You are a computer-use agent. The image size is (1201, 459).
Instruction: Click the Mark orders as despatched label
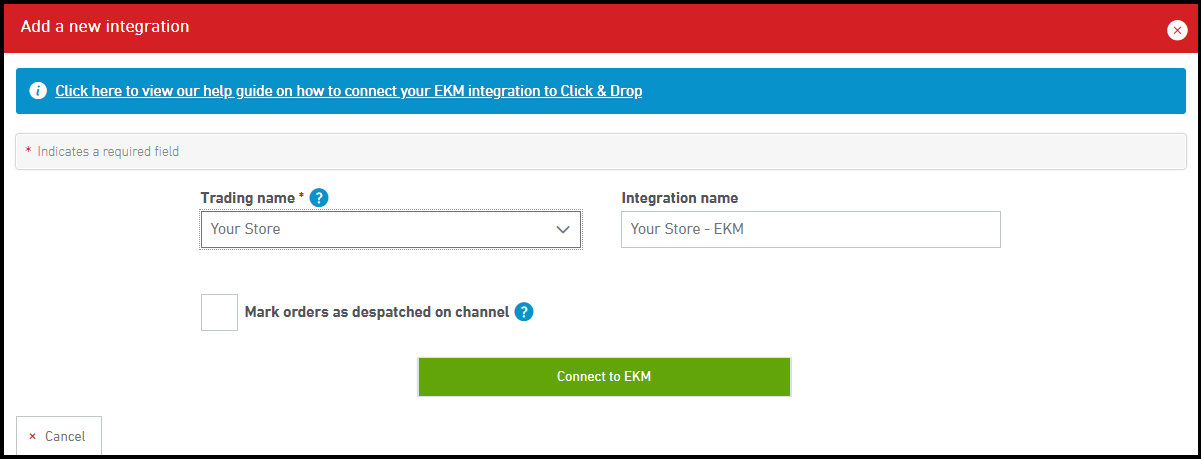click(376, 312)
